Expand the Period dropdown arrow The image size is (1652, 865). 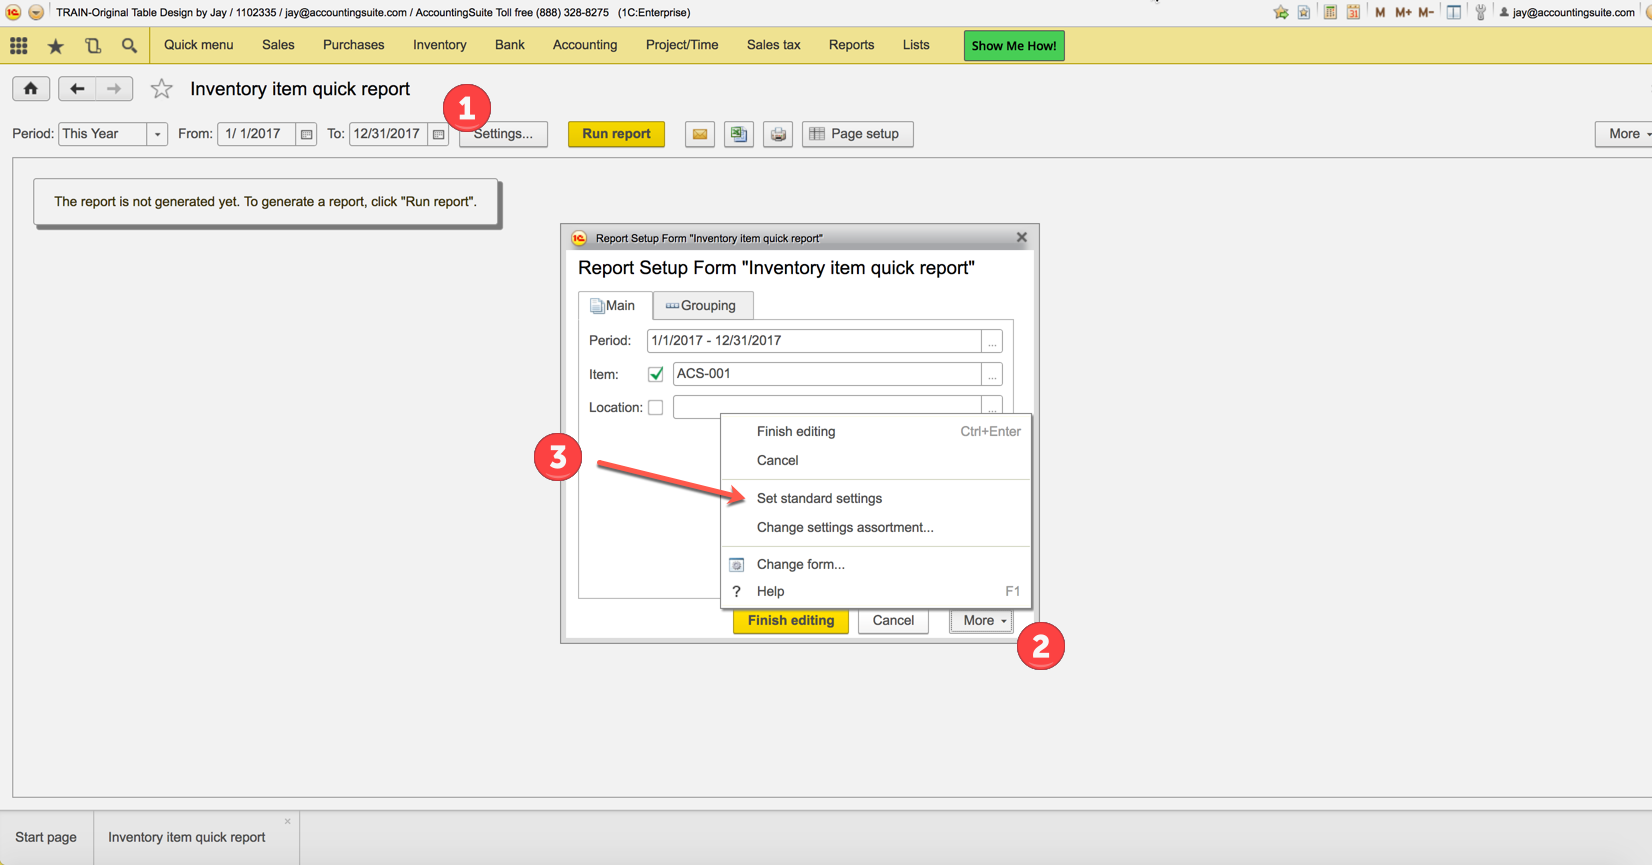[157, 134]
